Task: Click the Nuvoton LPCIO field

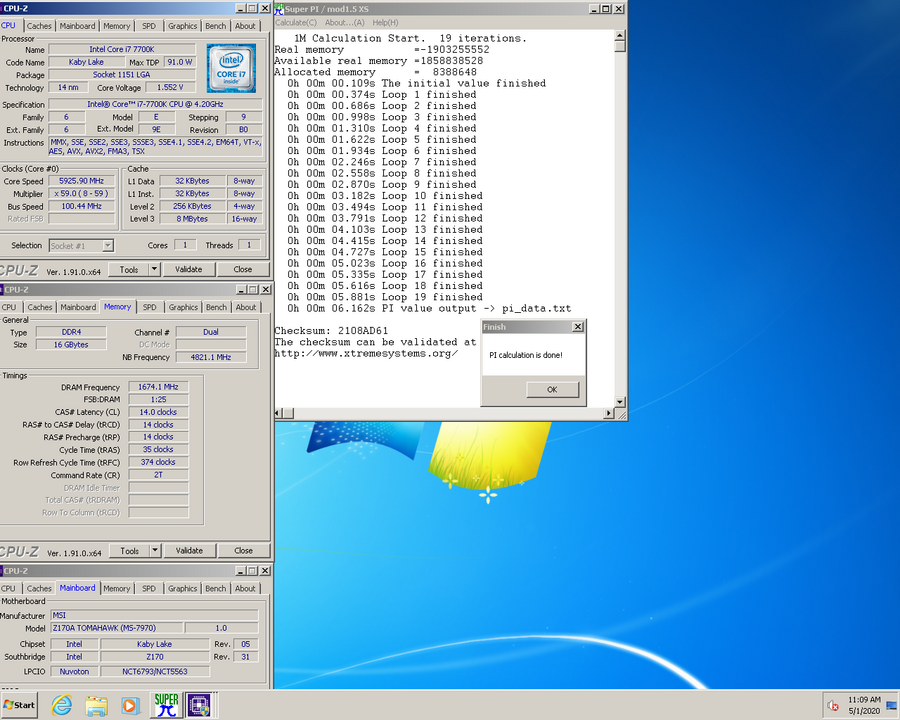Action: click(x=74, y=672)
